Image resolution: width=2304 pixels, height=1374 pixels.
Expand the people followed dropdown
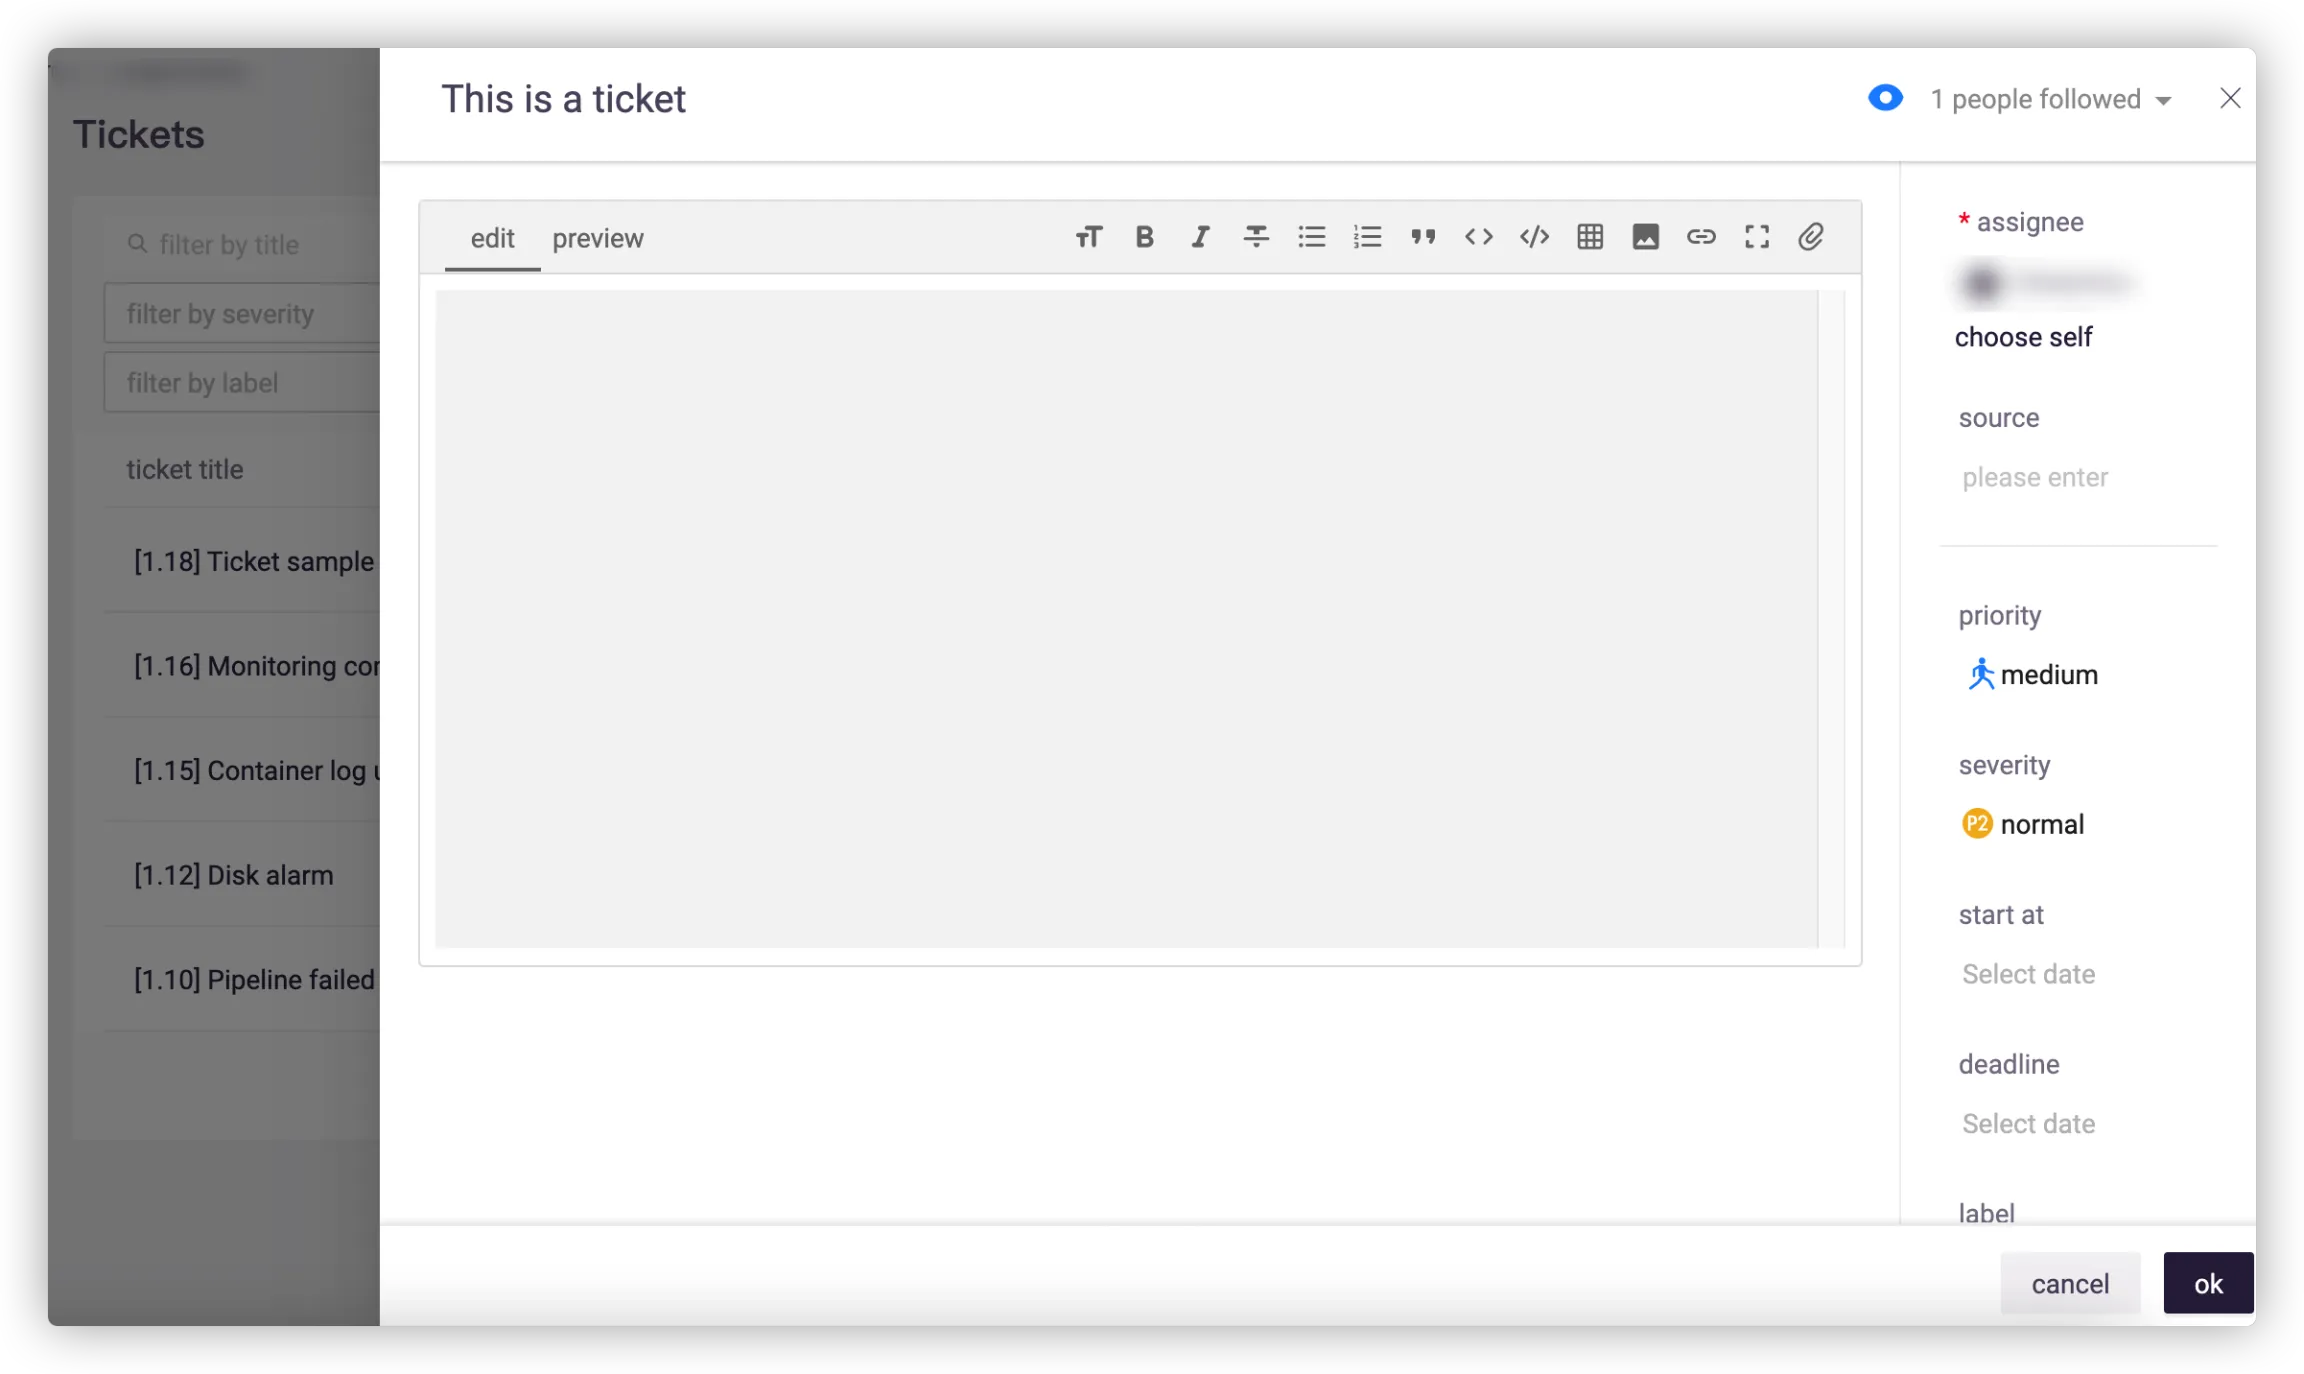[x=2050, y=99]
